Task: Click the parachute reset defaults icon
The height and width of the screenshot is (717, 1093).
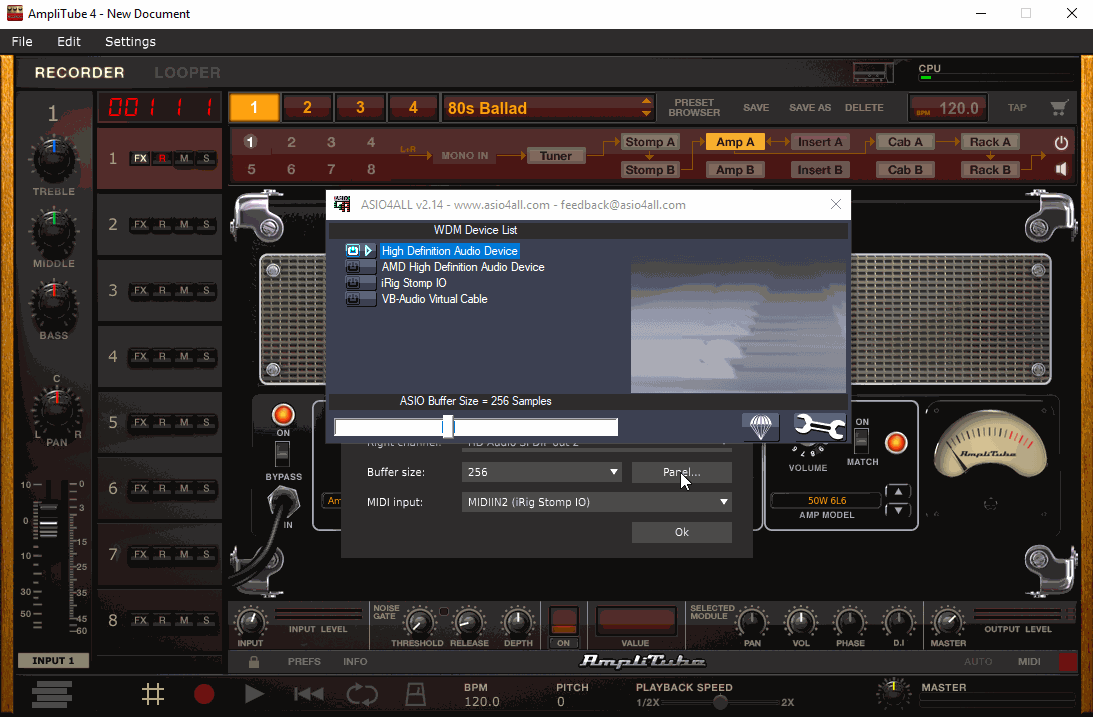Action: [761, 427]
